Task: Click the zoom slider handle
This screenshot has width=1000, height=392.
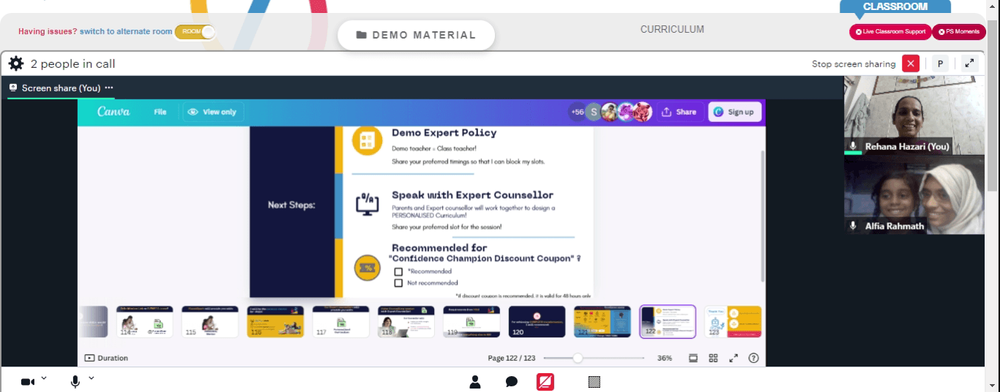Action: coord(578,358)
